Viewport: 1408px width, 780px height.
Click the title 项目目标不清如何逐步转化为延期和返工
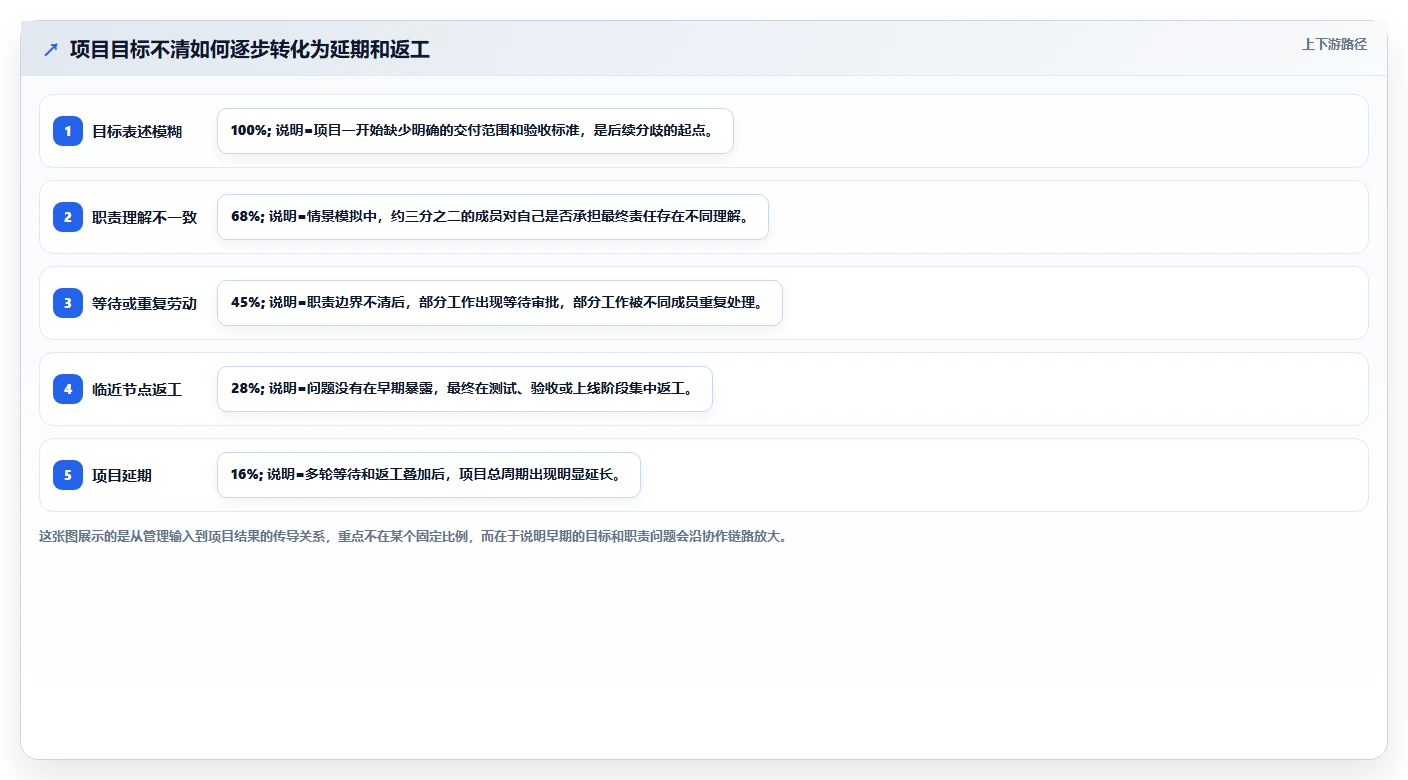250,49
